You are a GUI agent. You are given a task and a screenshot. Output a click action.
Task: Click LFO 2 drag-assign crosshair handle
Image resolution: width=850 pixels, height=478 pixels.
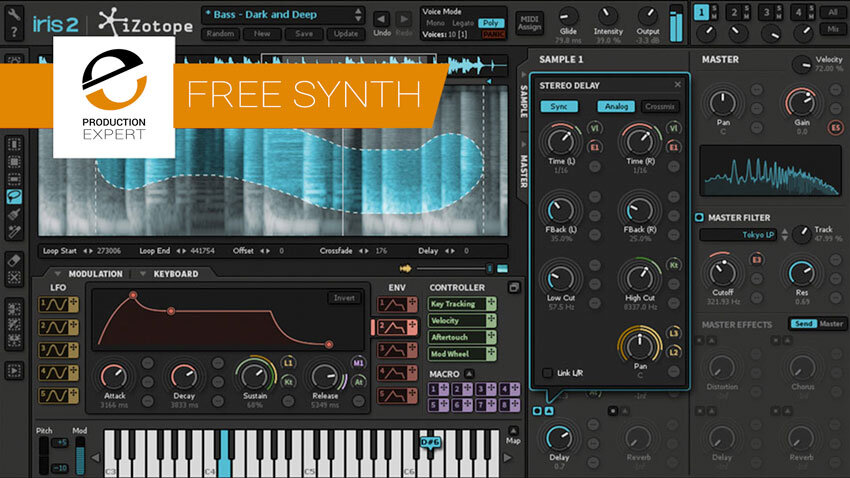tap(73, 327)
